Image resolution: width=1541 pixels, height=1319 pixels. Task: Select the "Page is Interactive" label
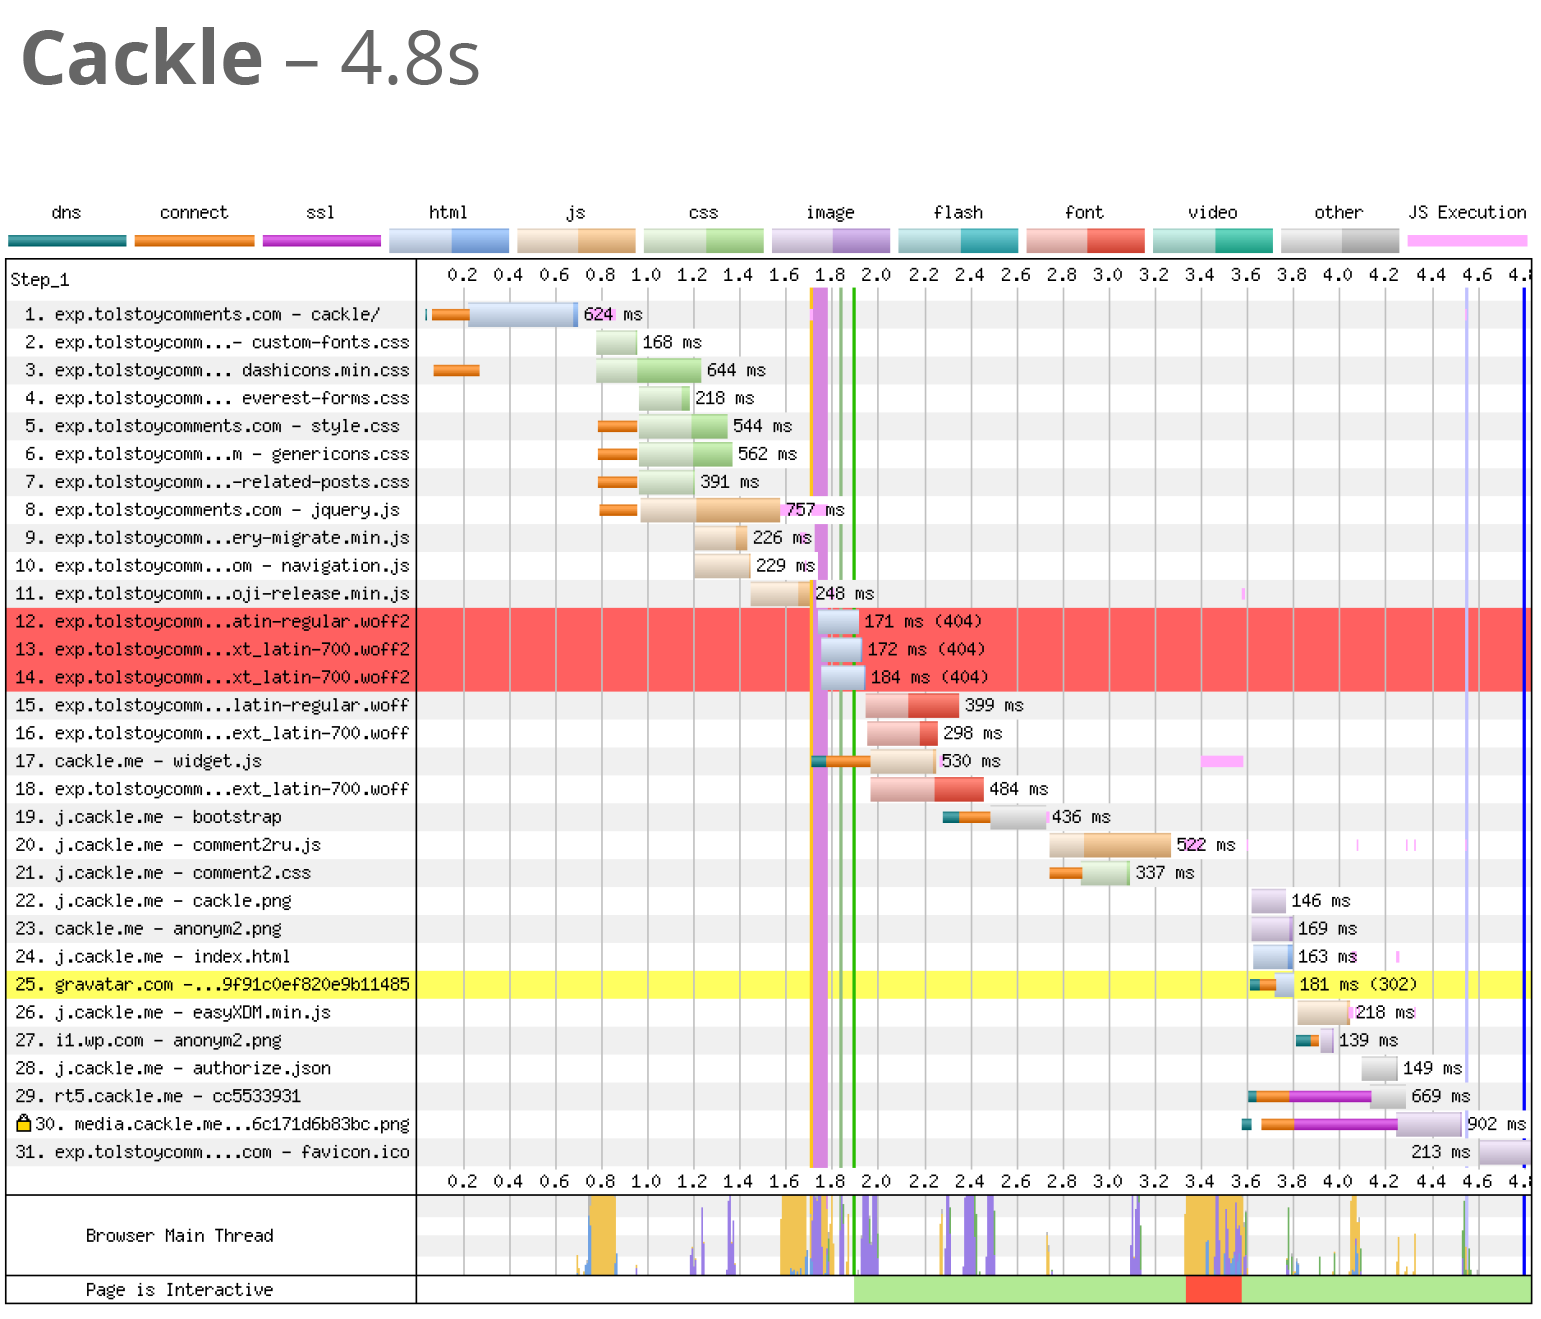[179, 1290]
